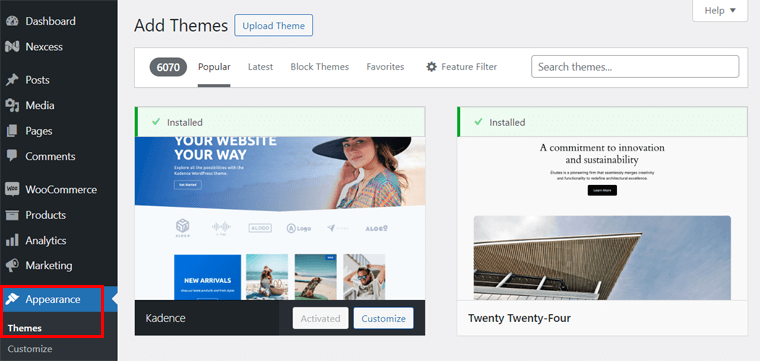Screen dimensions: 760x361
Task: Click the Nexcess logo icon in sidebar
Action: [12, 47]
